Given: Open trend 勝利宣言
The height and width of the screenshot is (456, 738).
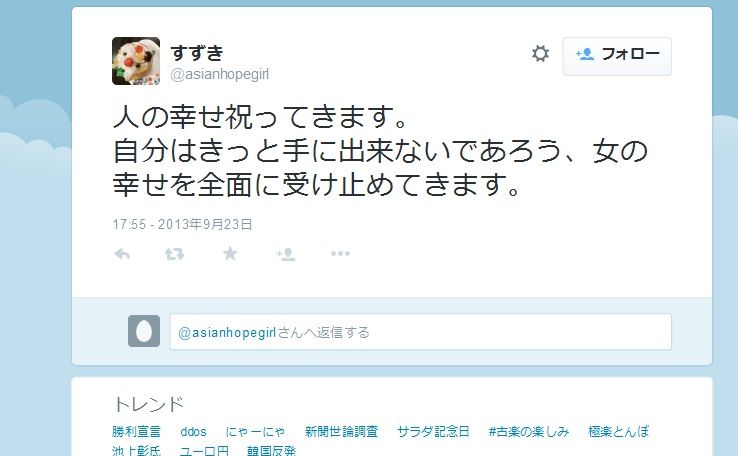Looking at the screenshot, I should (x=136, y=432).
